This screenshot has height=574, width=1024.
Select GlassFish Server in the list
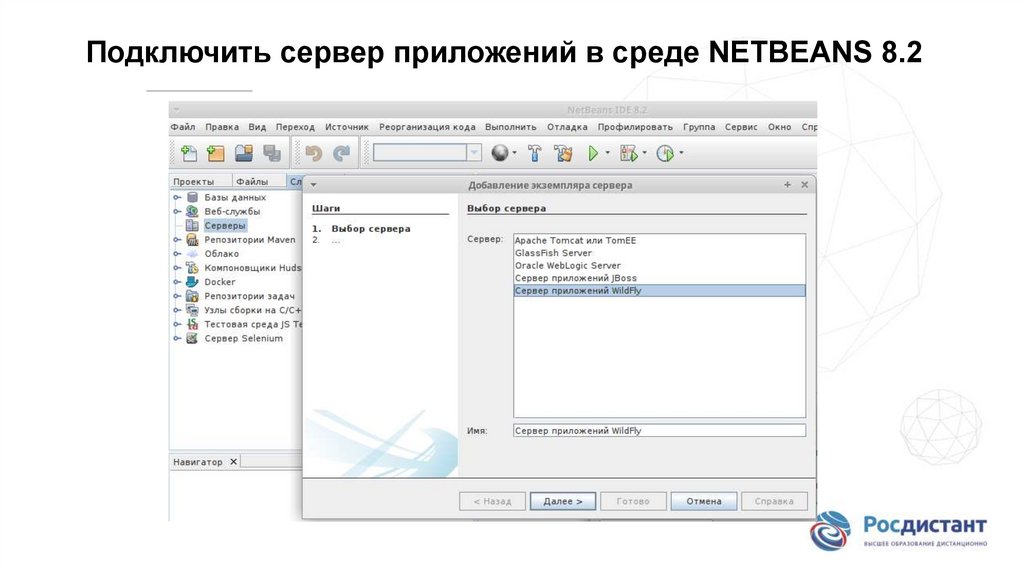click(660, 253)
